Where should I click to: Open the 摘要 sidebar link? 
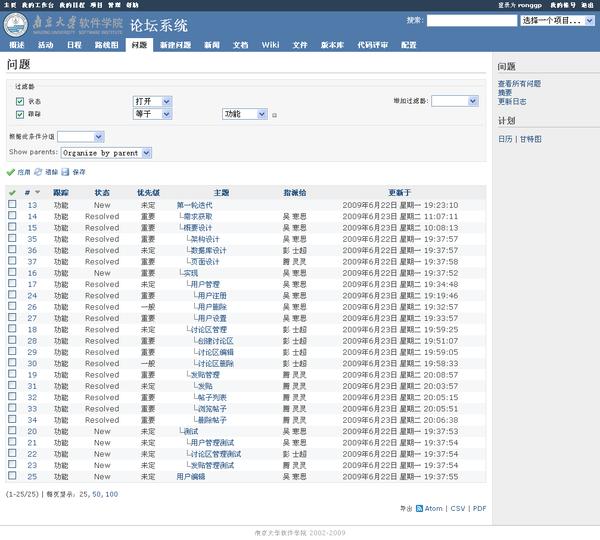pyautogui.click(x=505, y=93)
